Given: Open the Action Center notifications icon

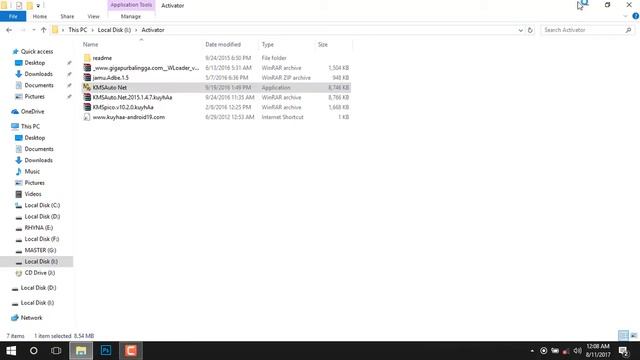Looking at the screenshot, I should pyautogui.click(x=623, y=351).
